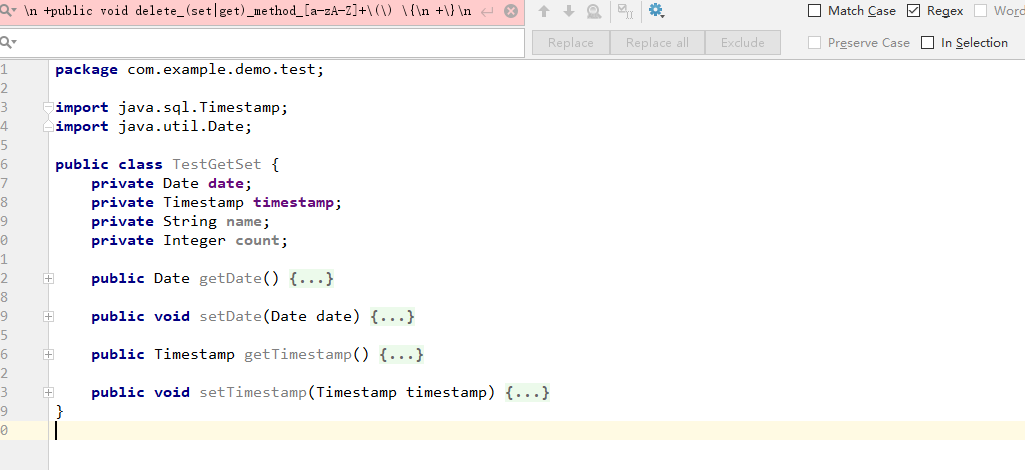Expand folded setDate method via gutter plus
The width and height of the screenshot is (1025, 470).
click(x=48, y=316)
